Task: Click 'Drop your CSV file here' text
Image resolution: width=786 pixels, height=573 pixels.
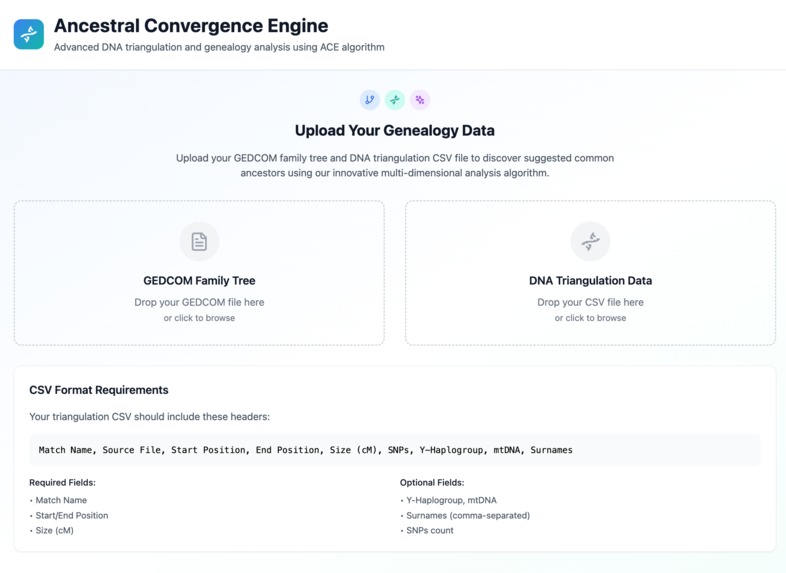Action: coord(590,302)
